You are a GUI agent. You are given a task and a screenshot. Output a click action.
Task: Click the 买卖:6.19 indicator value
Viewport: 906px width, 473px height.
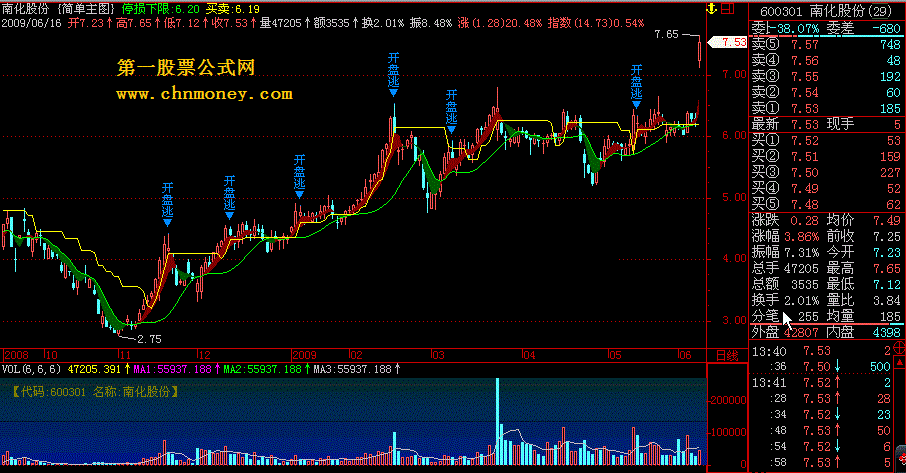[233, 9]
